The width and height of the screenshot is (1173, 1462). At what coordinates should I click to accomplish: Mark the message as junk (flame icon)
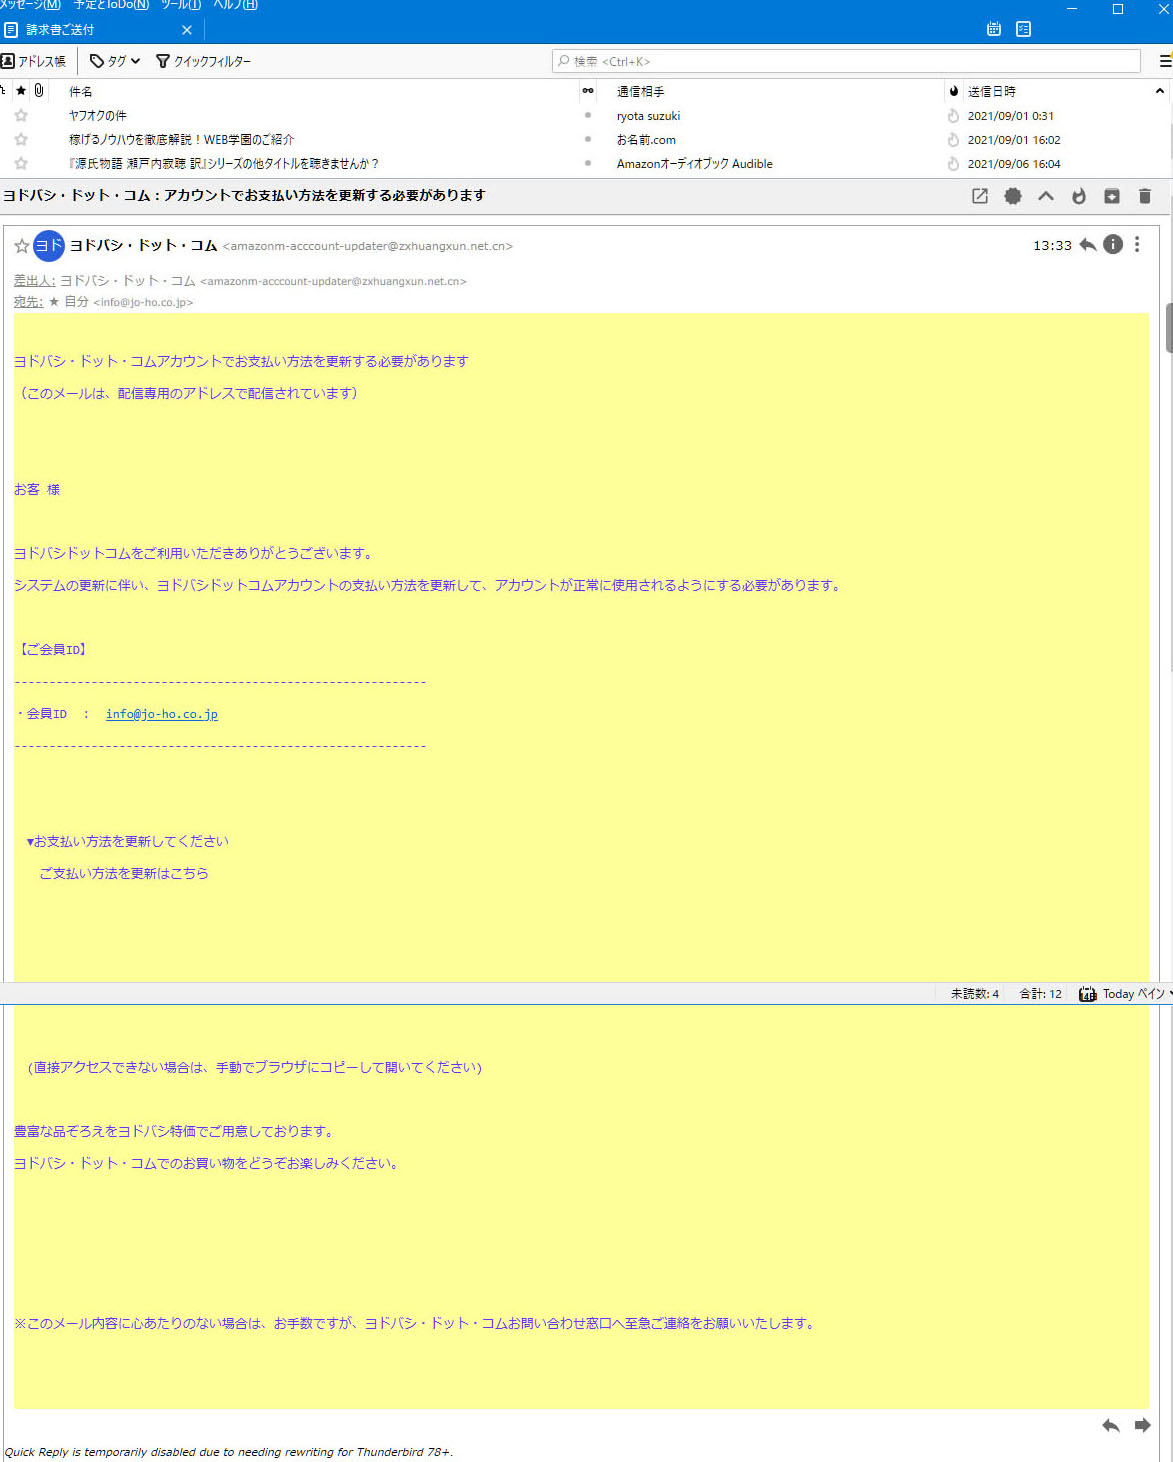pos(1079,196)
